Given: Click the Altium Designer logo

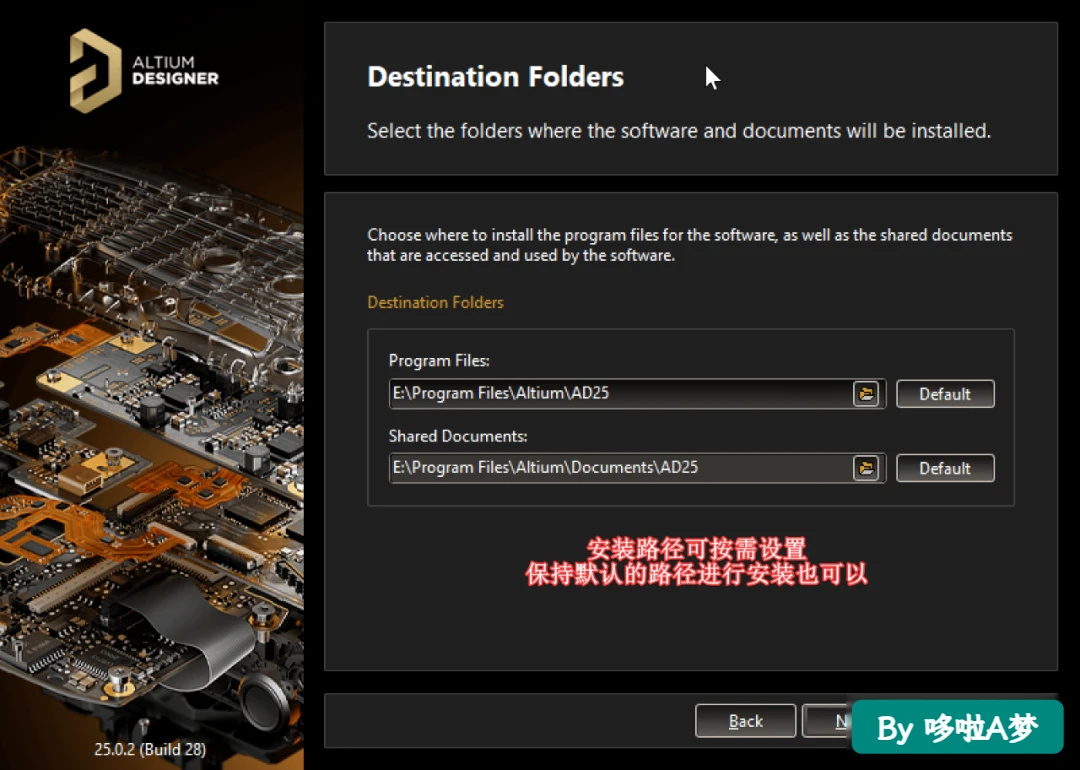Looking at the screenshot, I should [x=144, y=70].
